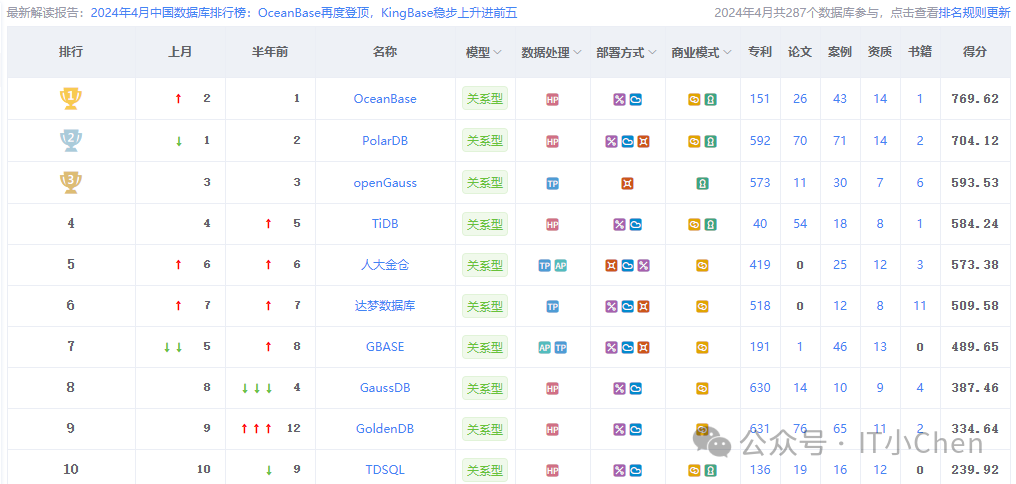Image resolution: width=1016 pixels, height=484 pixels.
Task: Click green business-mode icon in OceanBase row
Action: (710, 100)
